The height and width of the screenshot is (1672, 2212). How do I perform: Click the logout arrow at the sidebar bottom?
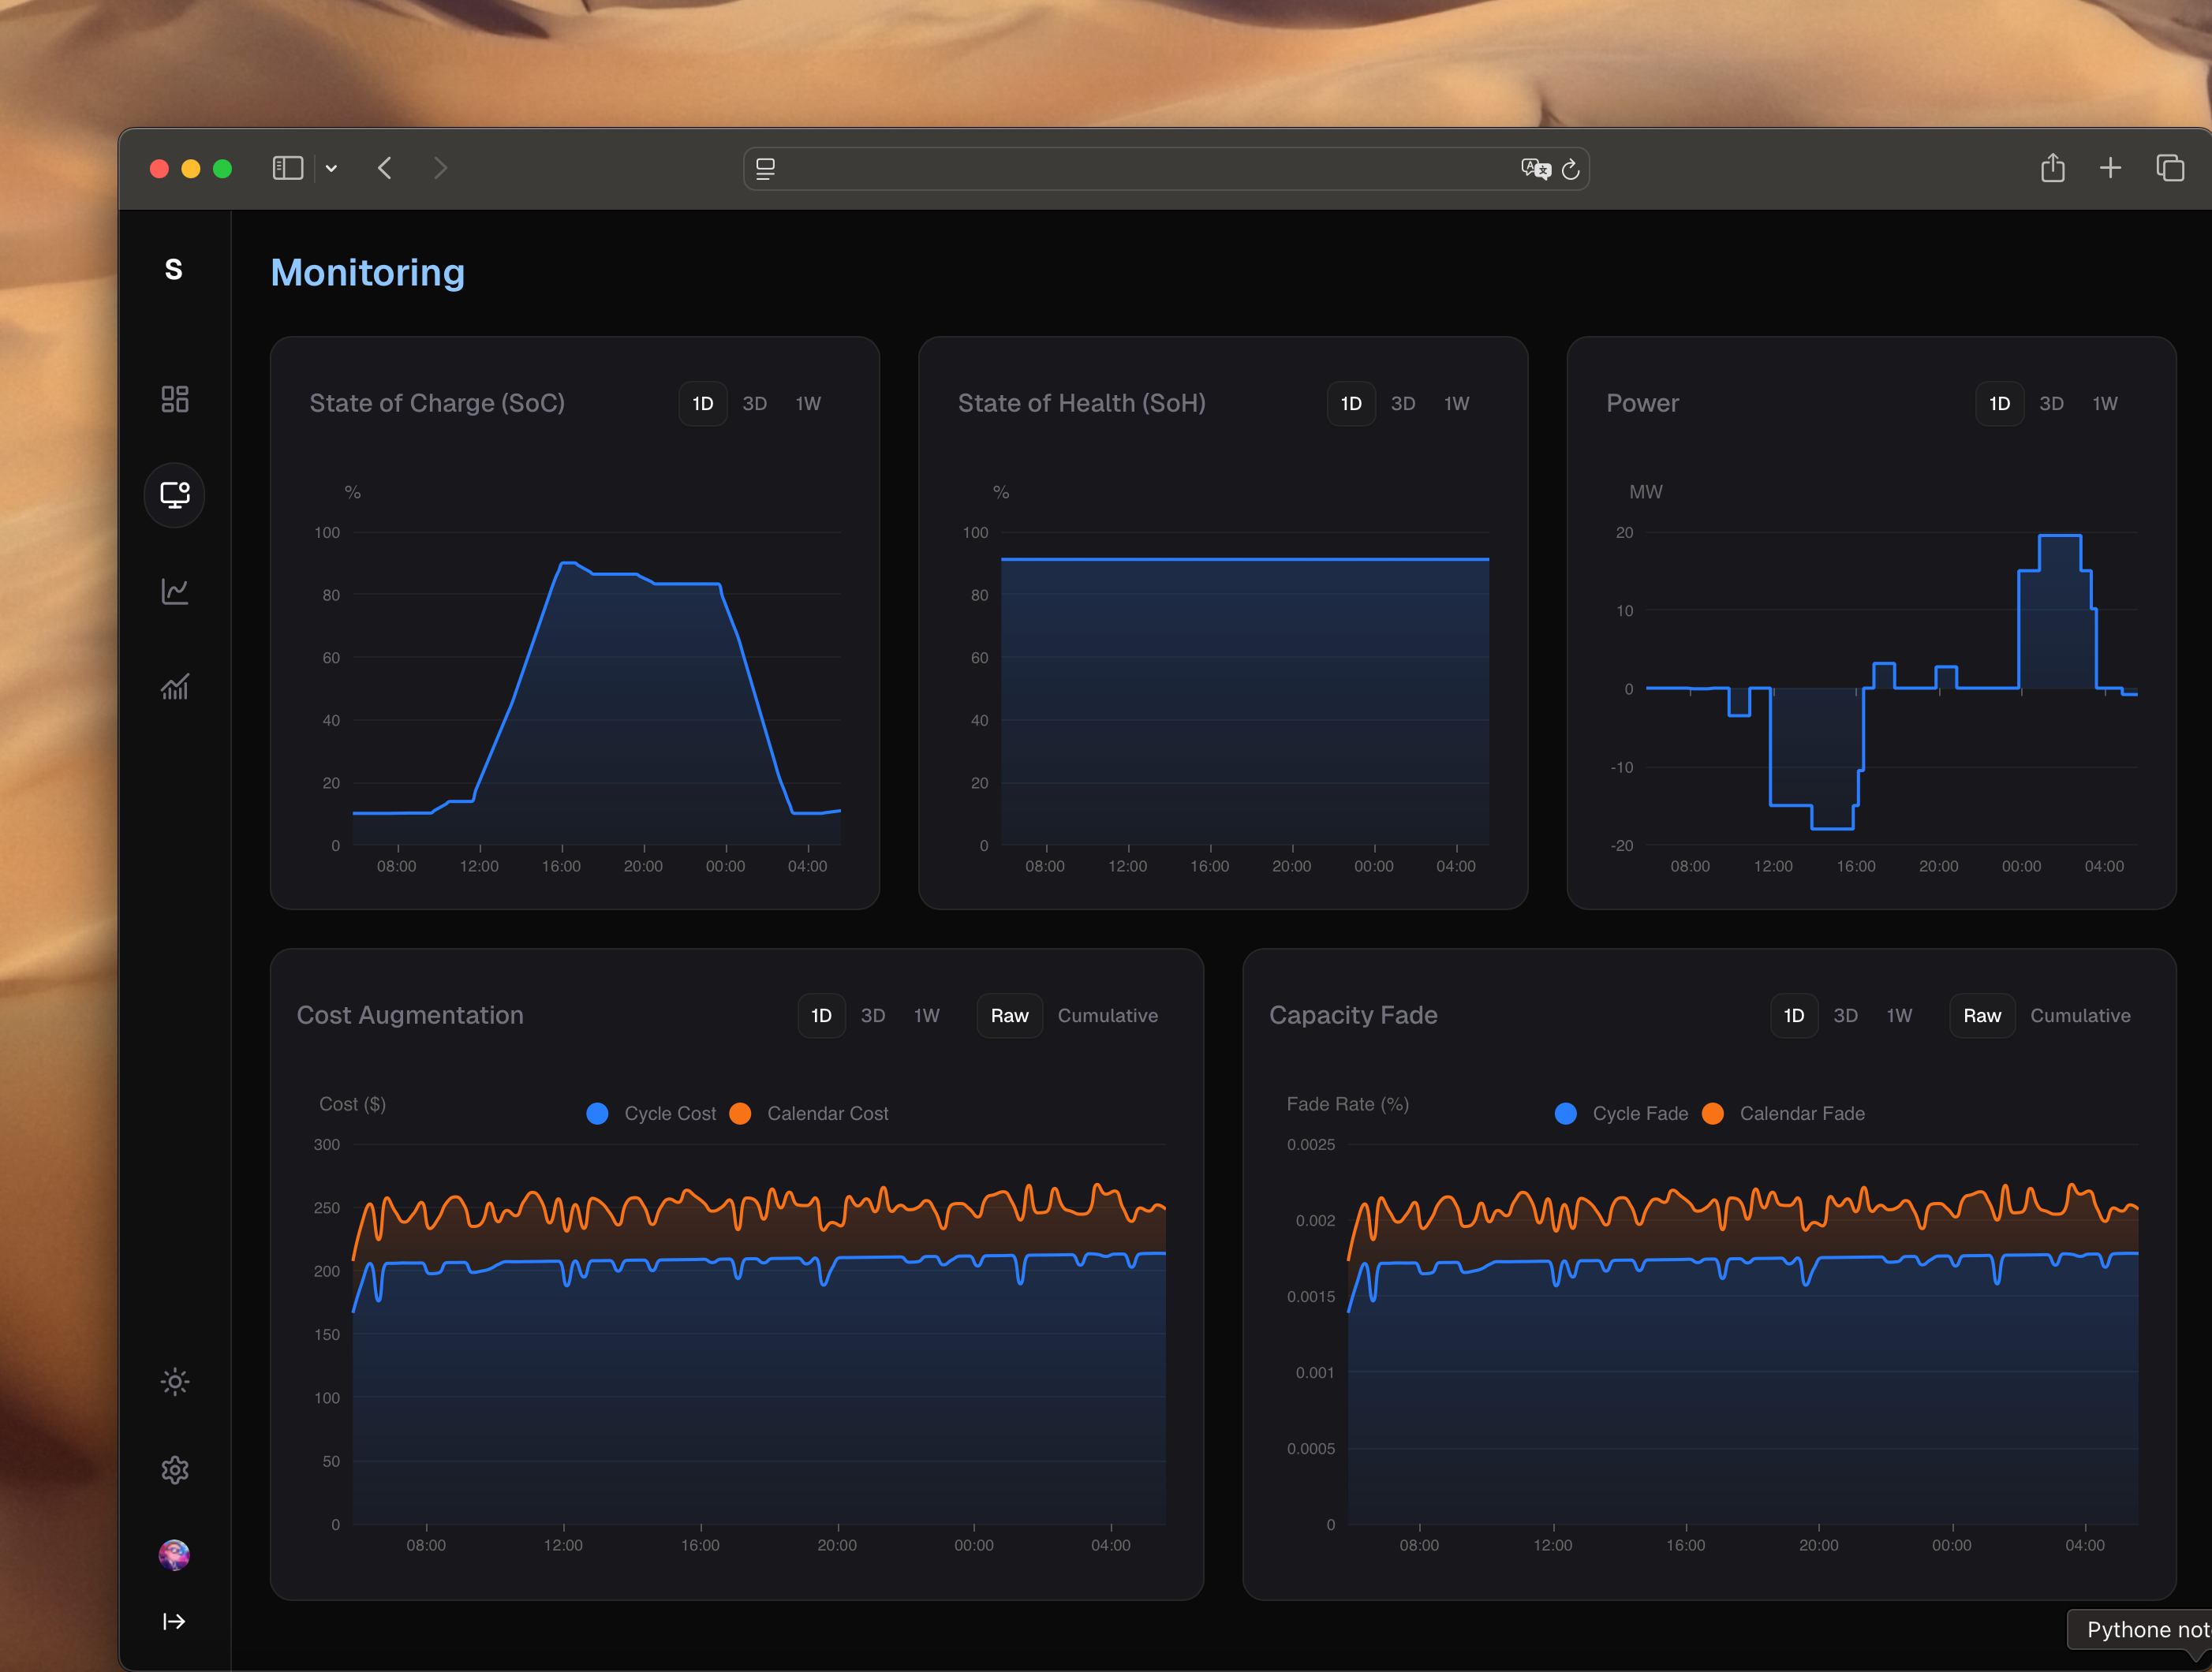[x=174, y=1621]
